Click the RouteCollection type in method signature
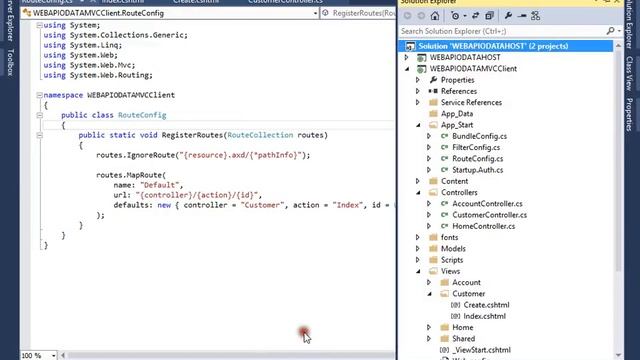This screenshot has width=640, height=360. coord(260,135)
